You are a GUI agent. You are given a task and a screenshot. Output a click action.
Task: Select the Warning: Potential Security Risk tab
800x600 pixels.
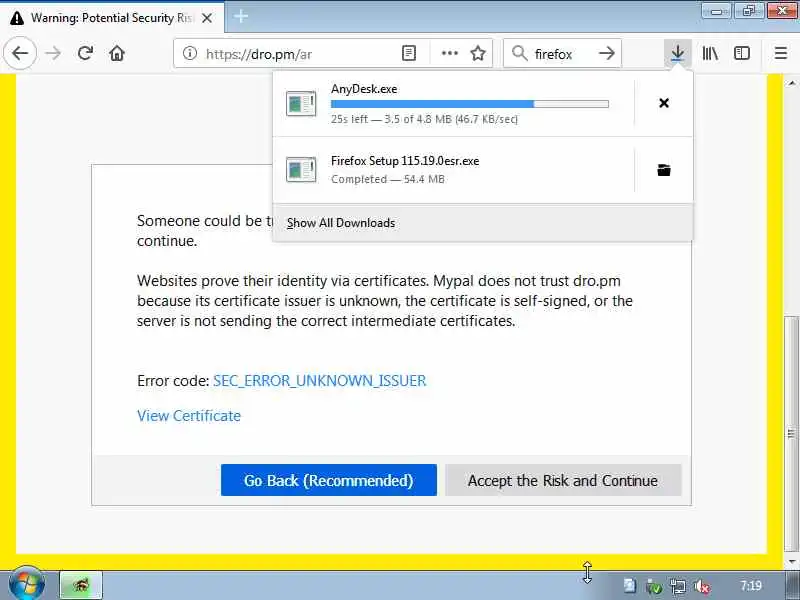(112, 18)
